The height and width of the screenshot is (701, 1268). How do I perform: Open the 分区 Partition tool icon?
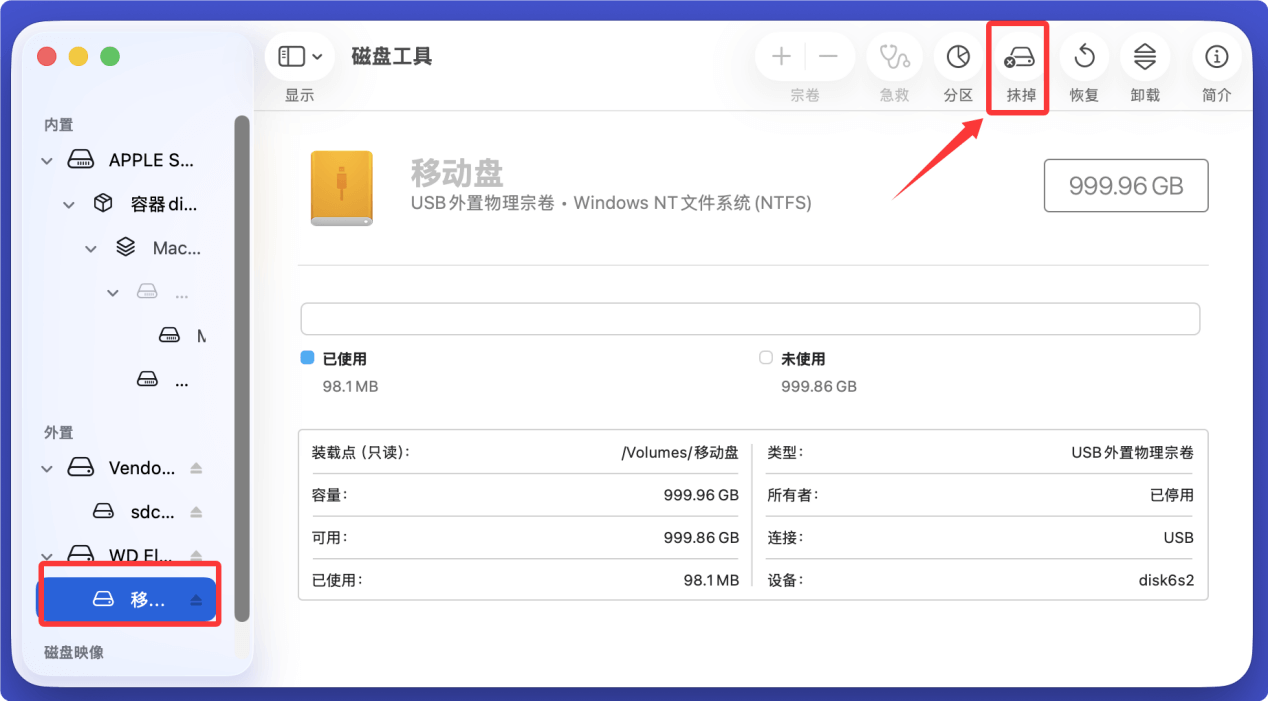click(957, 57)
